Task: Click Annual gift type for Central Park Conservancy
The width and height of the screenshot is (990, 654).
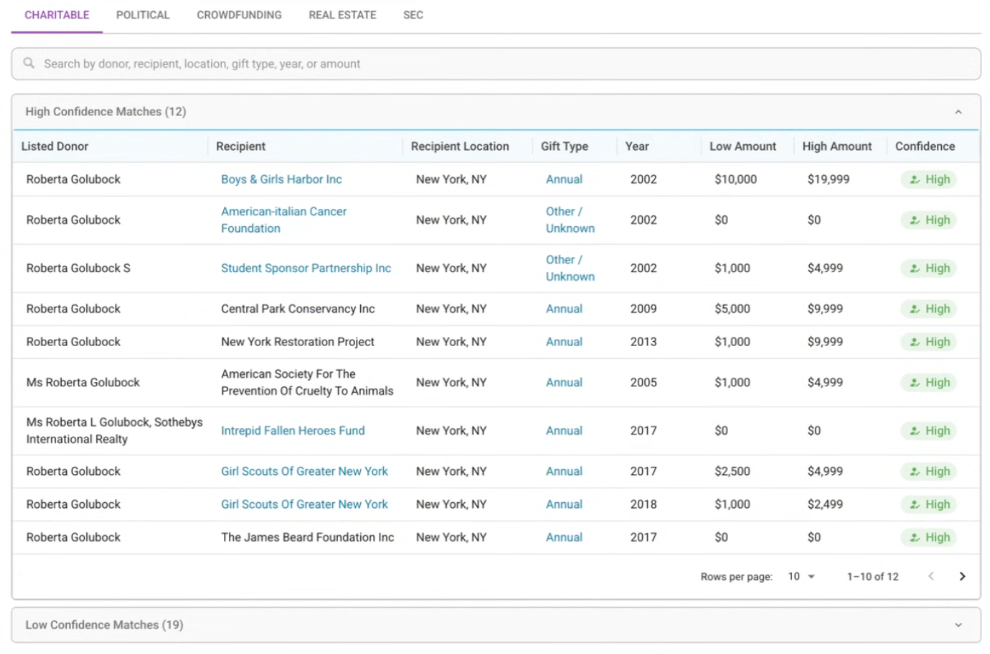Action: [x=564, y=309]
